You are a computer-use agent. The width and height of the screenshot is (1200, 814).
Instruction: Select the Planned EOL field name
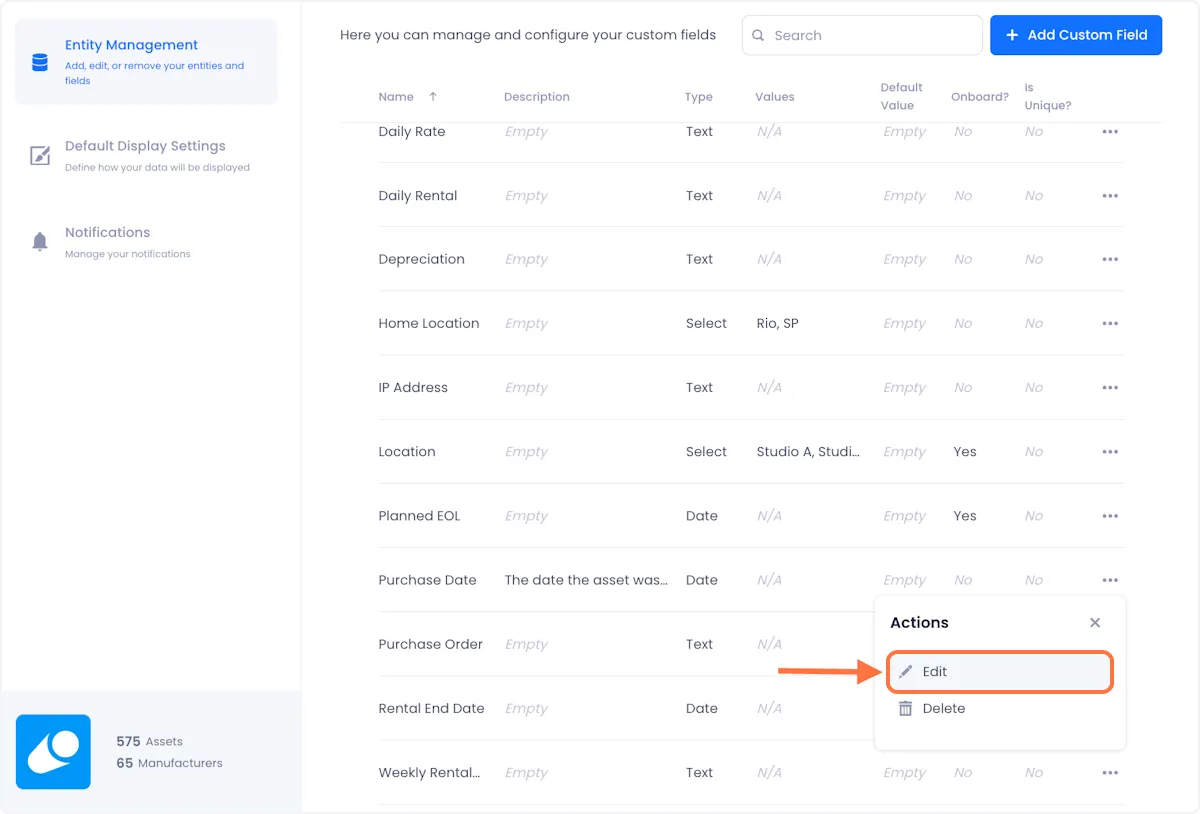(419, 516)
